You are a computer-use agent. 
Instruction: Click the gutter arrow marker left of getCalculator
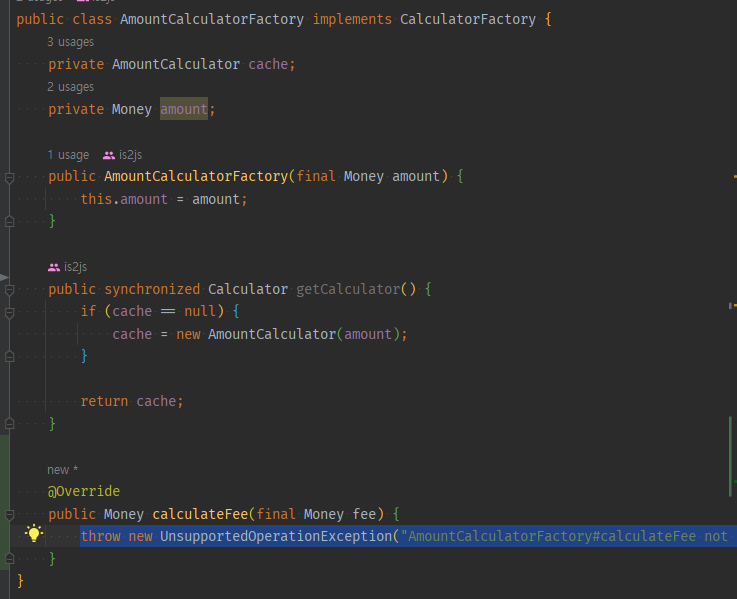pos(4,277)
